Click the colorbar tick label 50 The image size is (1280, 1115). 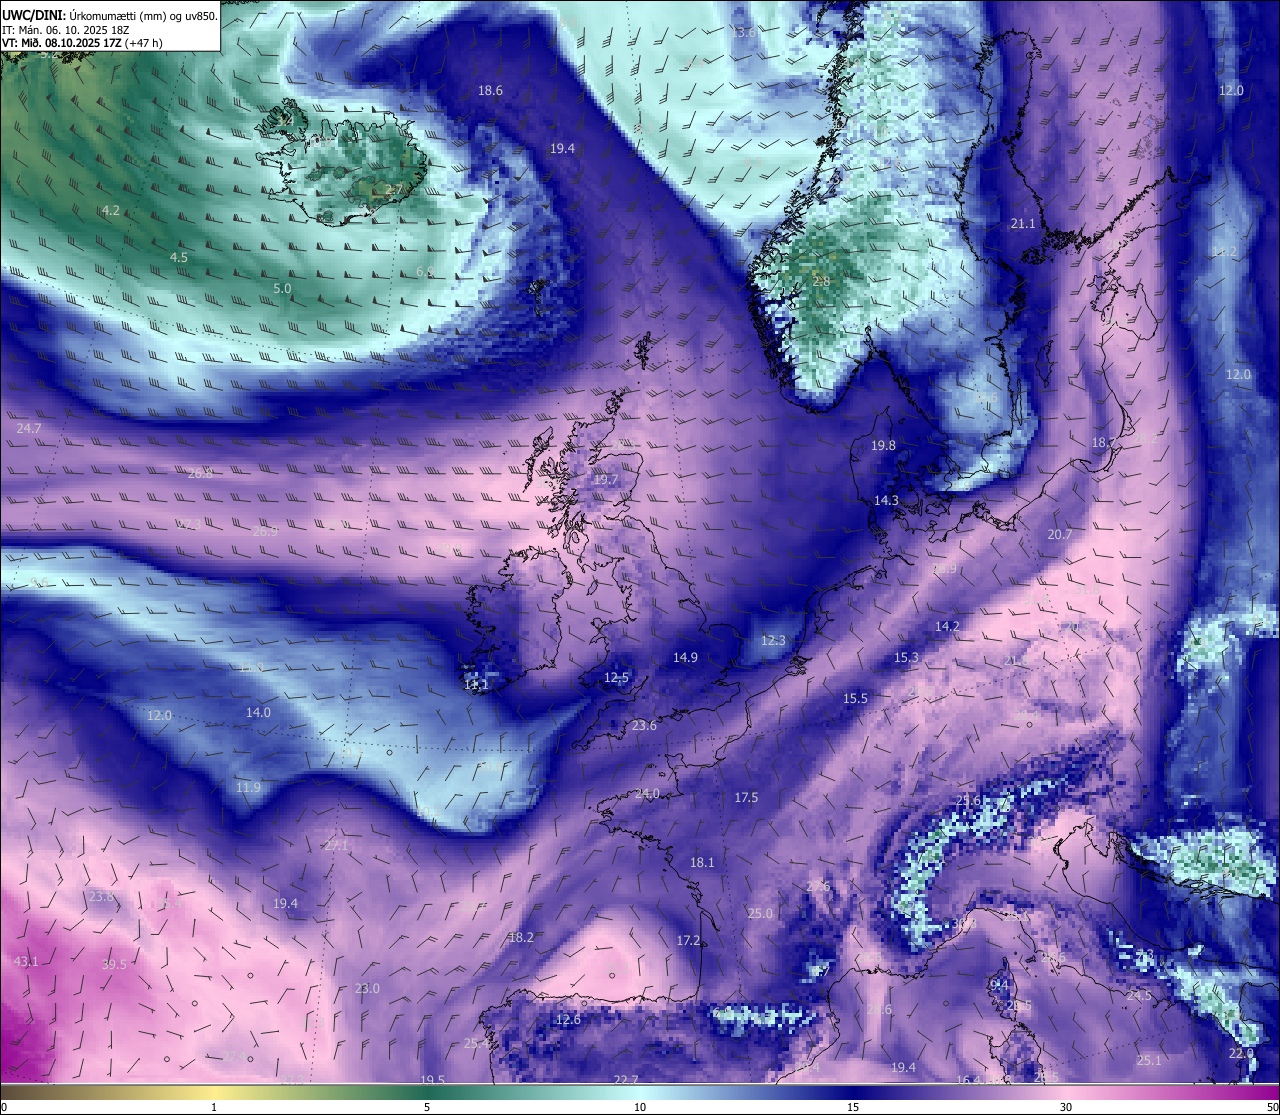coord(1271,1107)
